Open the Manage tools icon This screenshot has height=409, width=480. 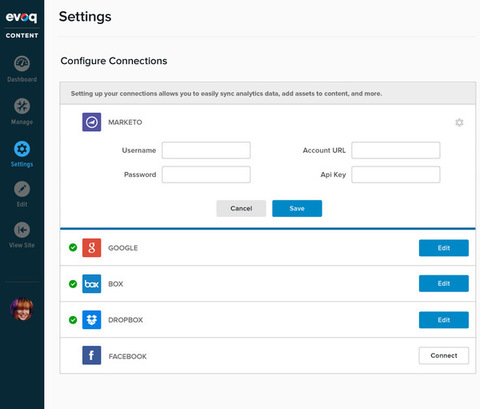click(22, 106)
